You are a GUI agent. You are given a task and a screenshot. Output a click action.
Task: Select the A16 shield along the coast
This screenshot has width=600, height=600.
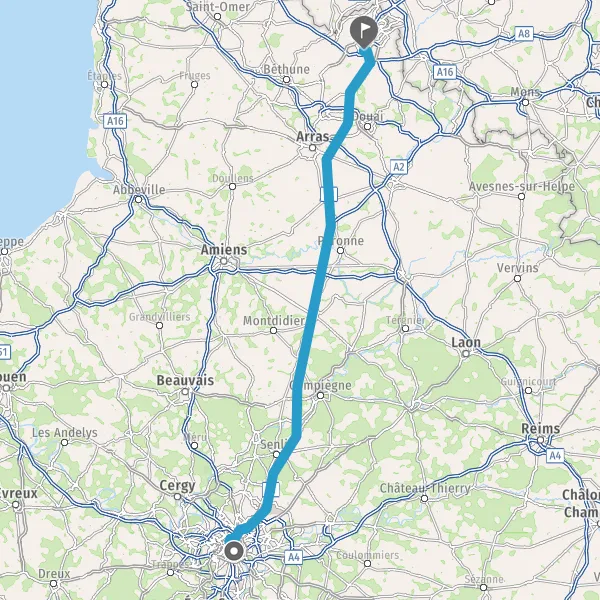[x=115, y=121]
